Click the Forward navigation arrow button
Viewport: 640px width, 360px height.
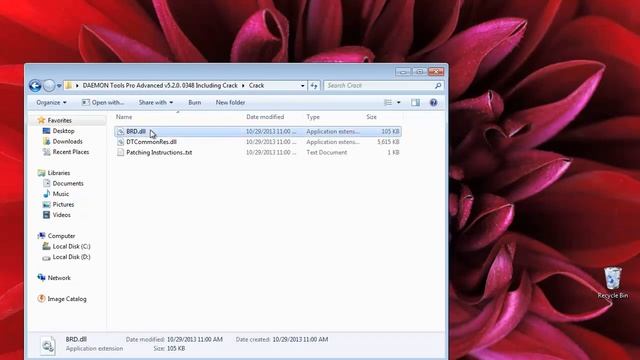pyautogui.click(x=49, y=86)
